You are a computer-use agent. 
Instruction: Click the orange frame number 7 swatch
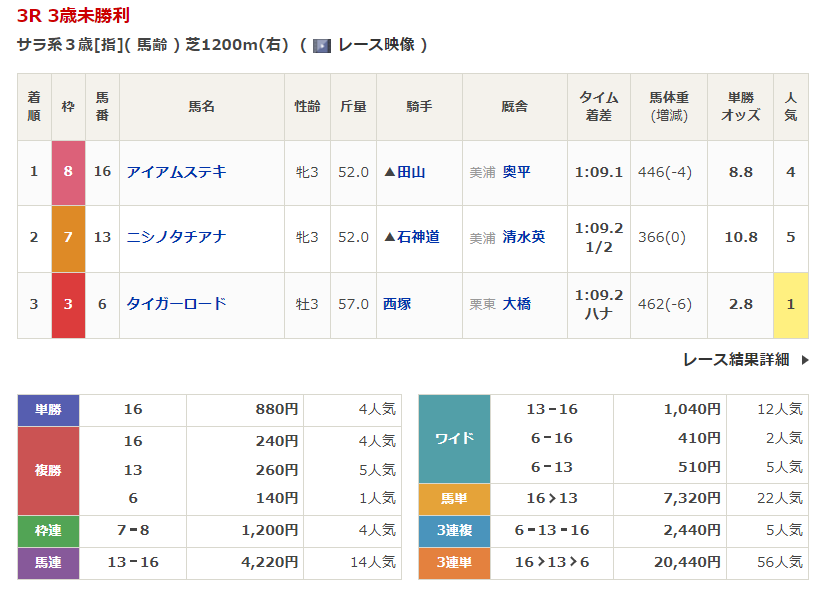(68, 237)
